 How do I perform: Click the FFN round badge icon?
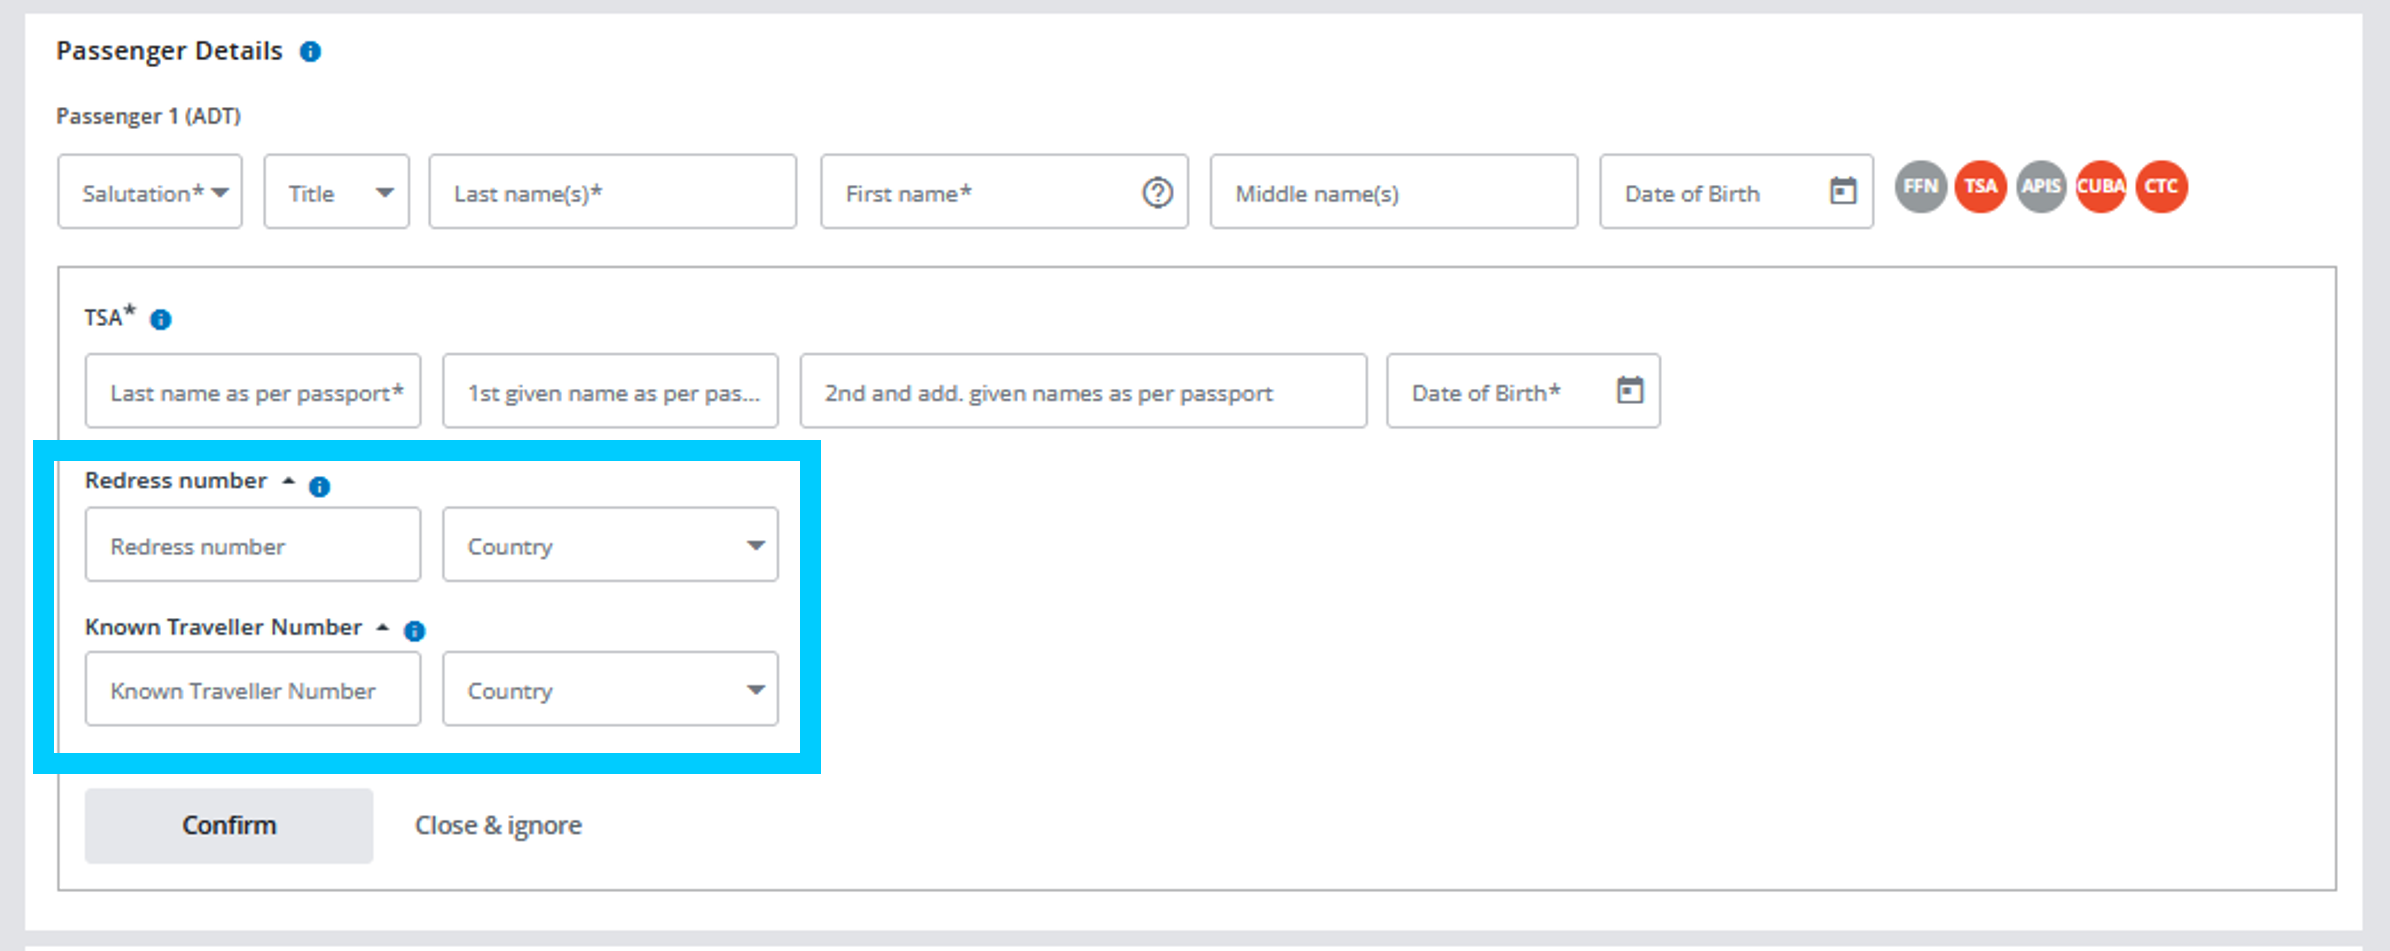pyautogui.click(x=1920, y=187)
